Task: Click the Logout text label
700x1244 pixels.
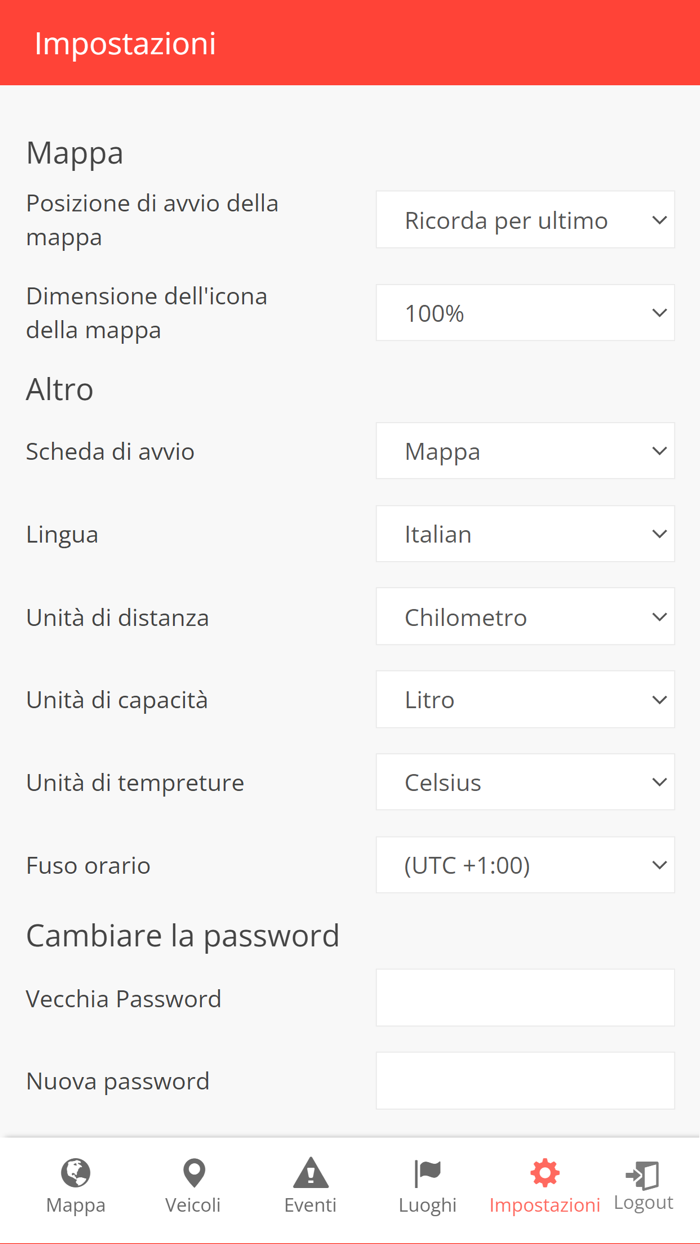Action: tap(643, 1202)
